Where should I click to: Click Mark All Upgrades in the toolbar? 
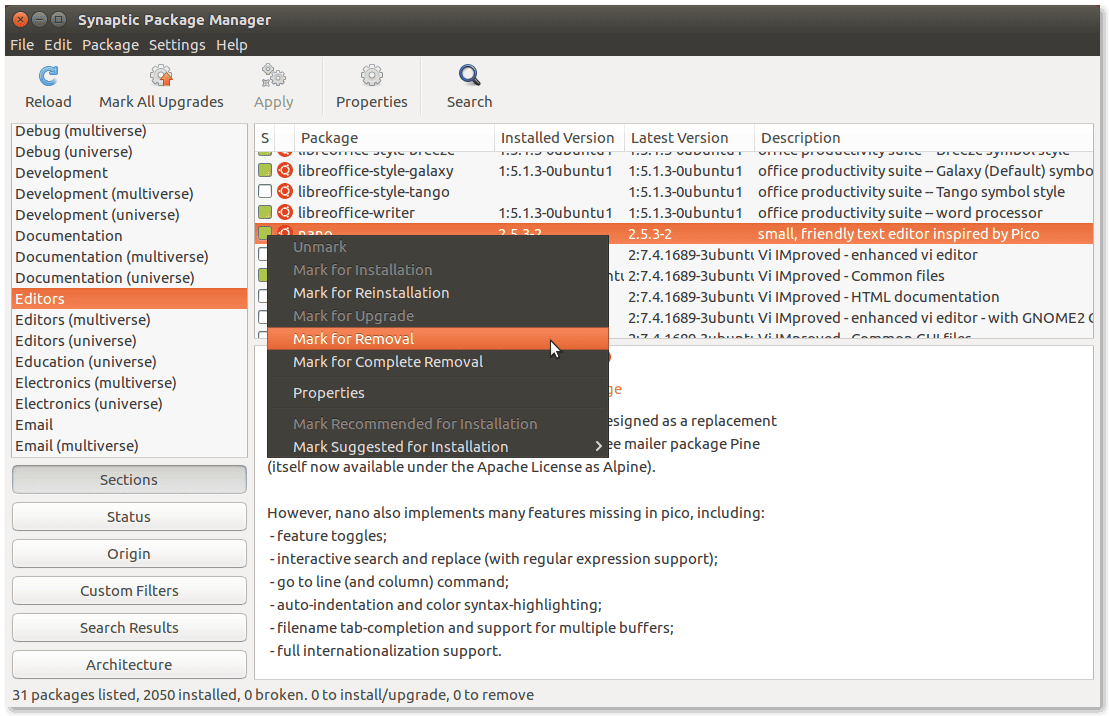(x=161, y=87)
